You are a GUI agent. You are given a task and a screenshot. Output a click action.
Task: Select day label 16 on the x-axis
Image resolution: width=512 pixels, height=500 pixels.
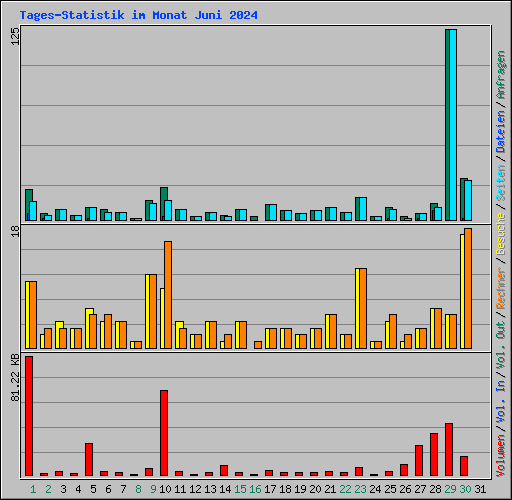click(x=255, y=489)
